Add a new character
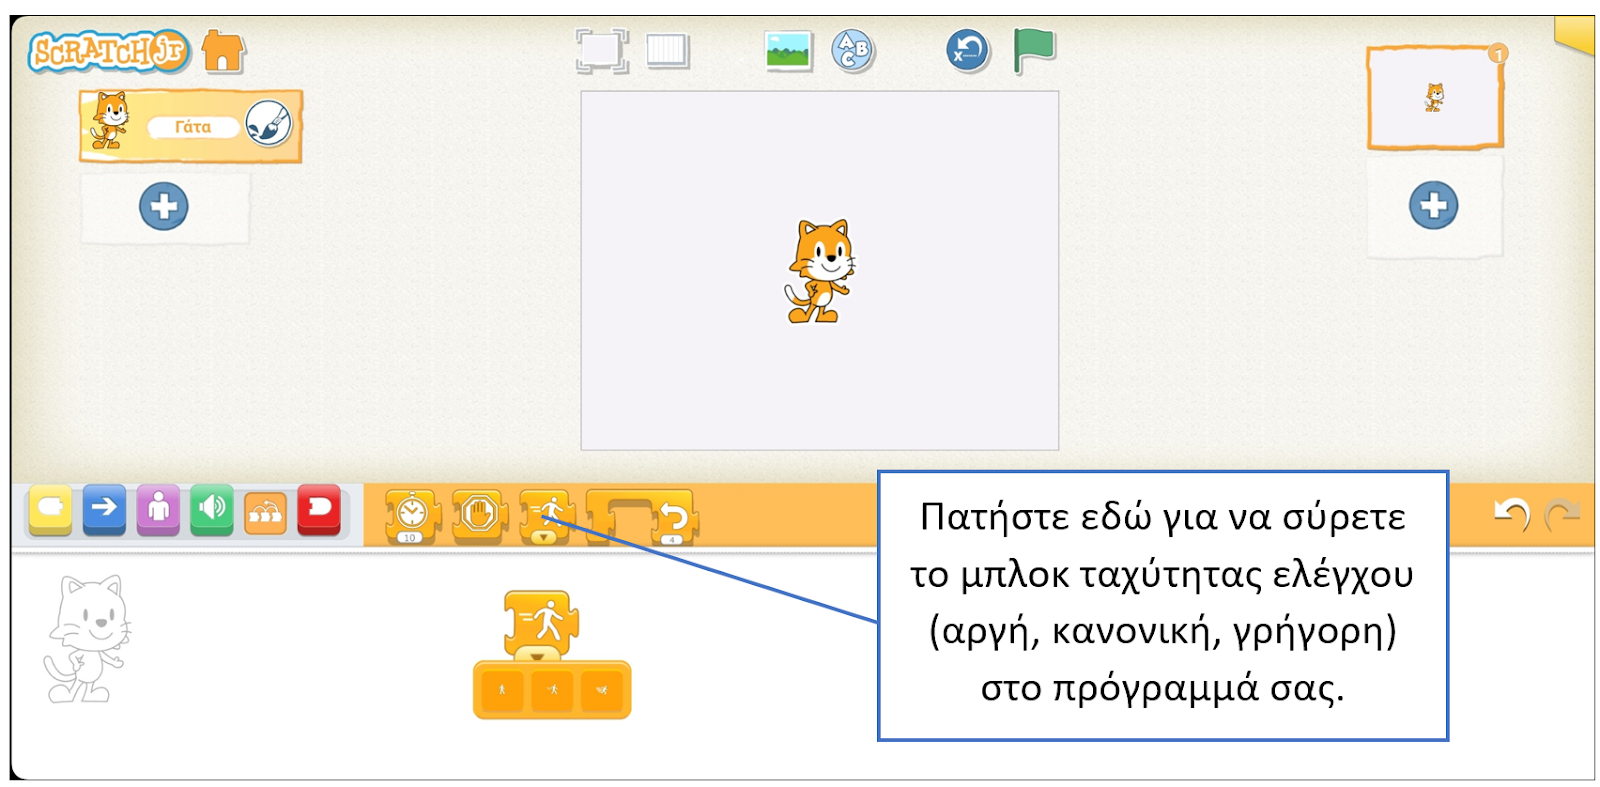The image size is (1600, 787). [x=164, y=207]
